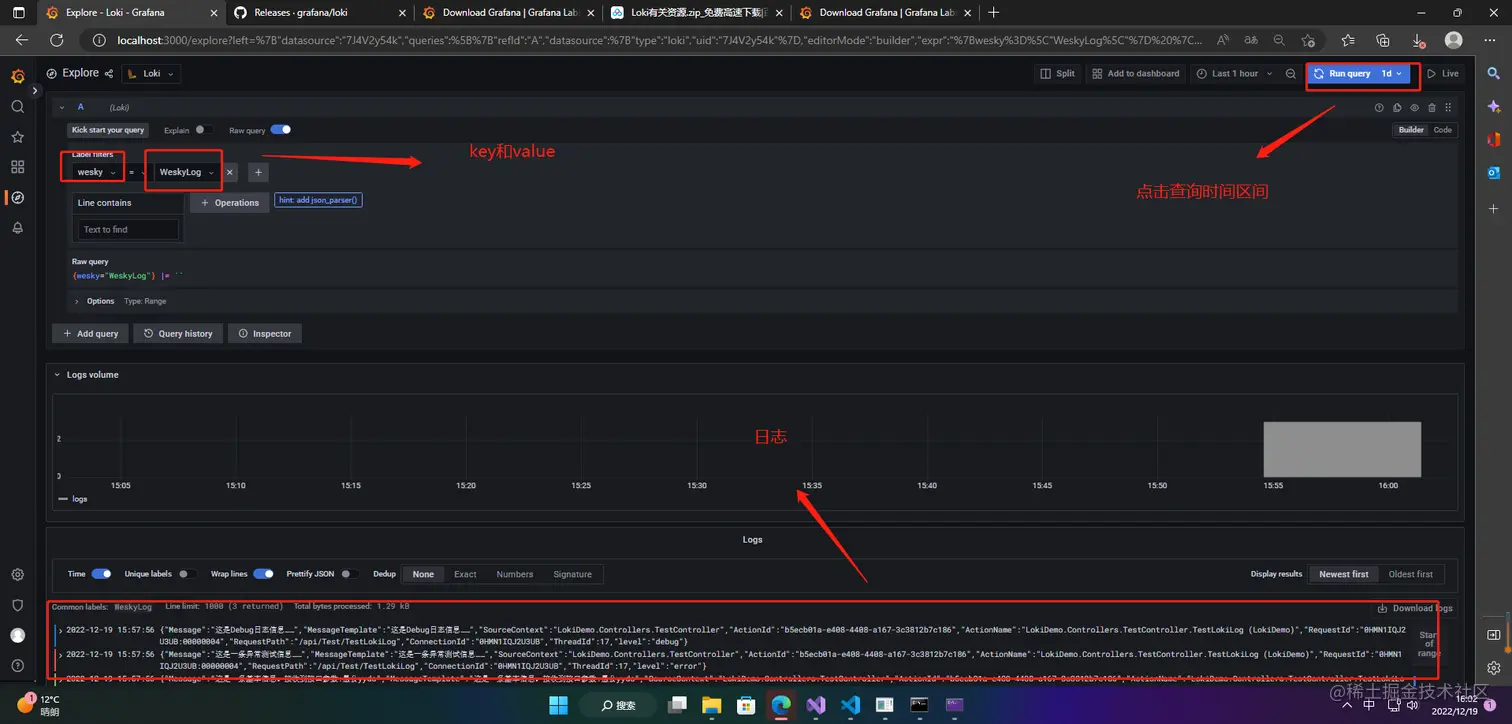Click Add to dashboard button
Screen dimensions: 1512x724
(1136, 73)
